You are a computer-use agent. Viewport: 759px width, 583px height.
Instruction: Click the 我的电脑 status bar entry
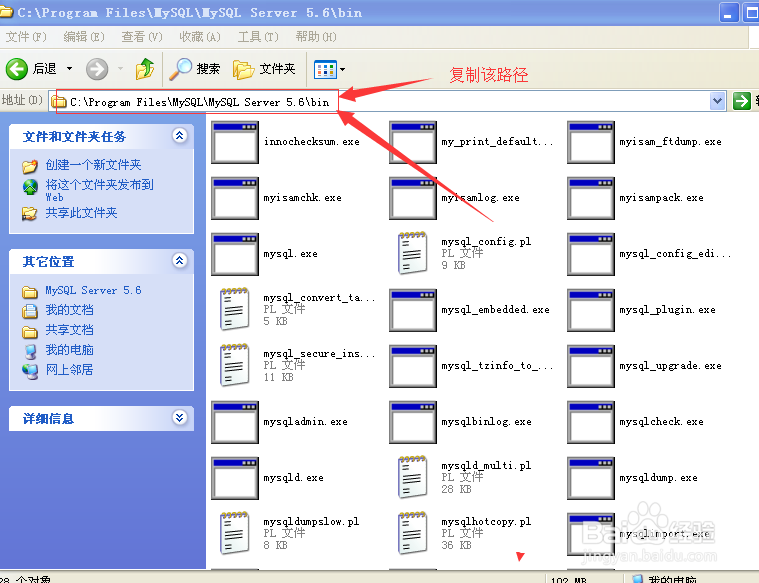665,579
